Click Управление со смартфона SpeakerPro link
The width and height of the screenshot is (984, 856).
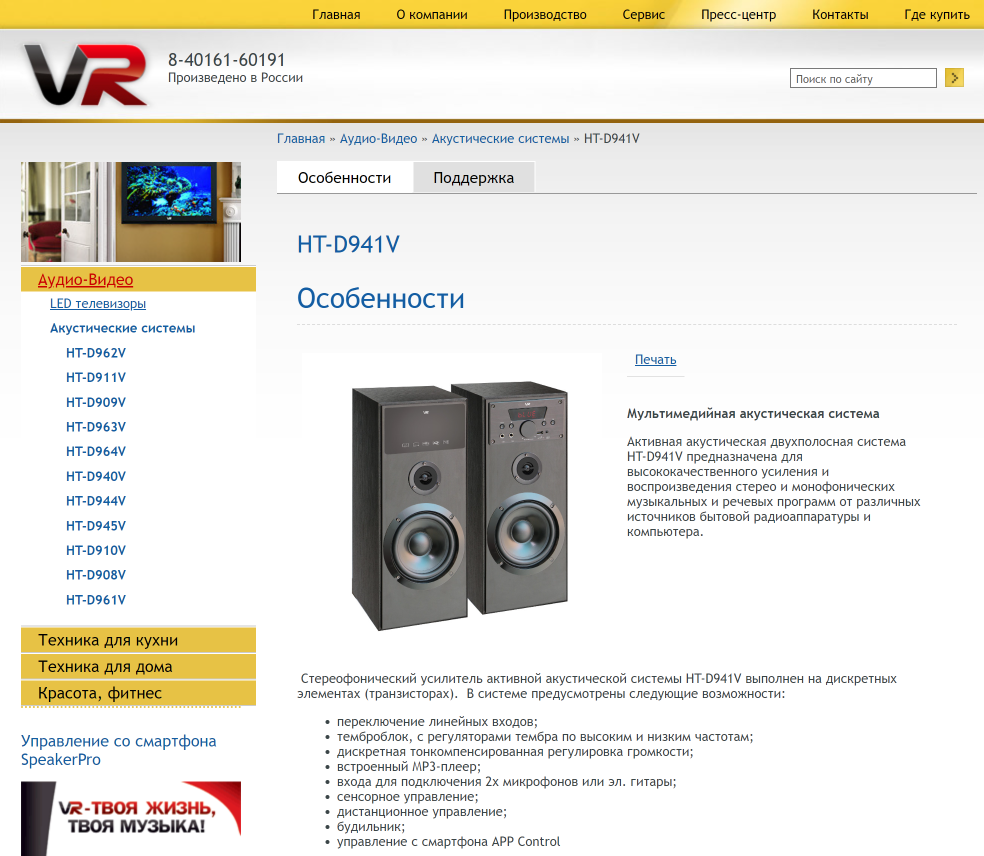[119, 751]
